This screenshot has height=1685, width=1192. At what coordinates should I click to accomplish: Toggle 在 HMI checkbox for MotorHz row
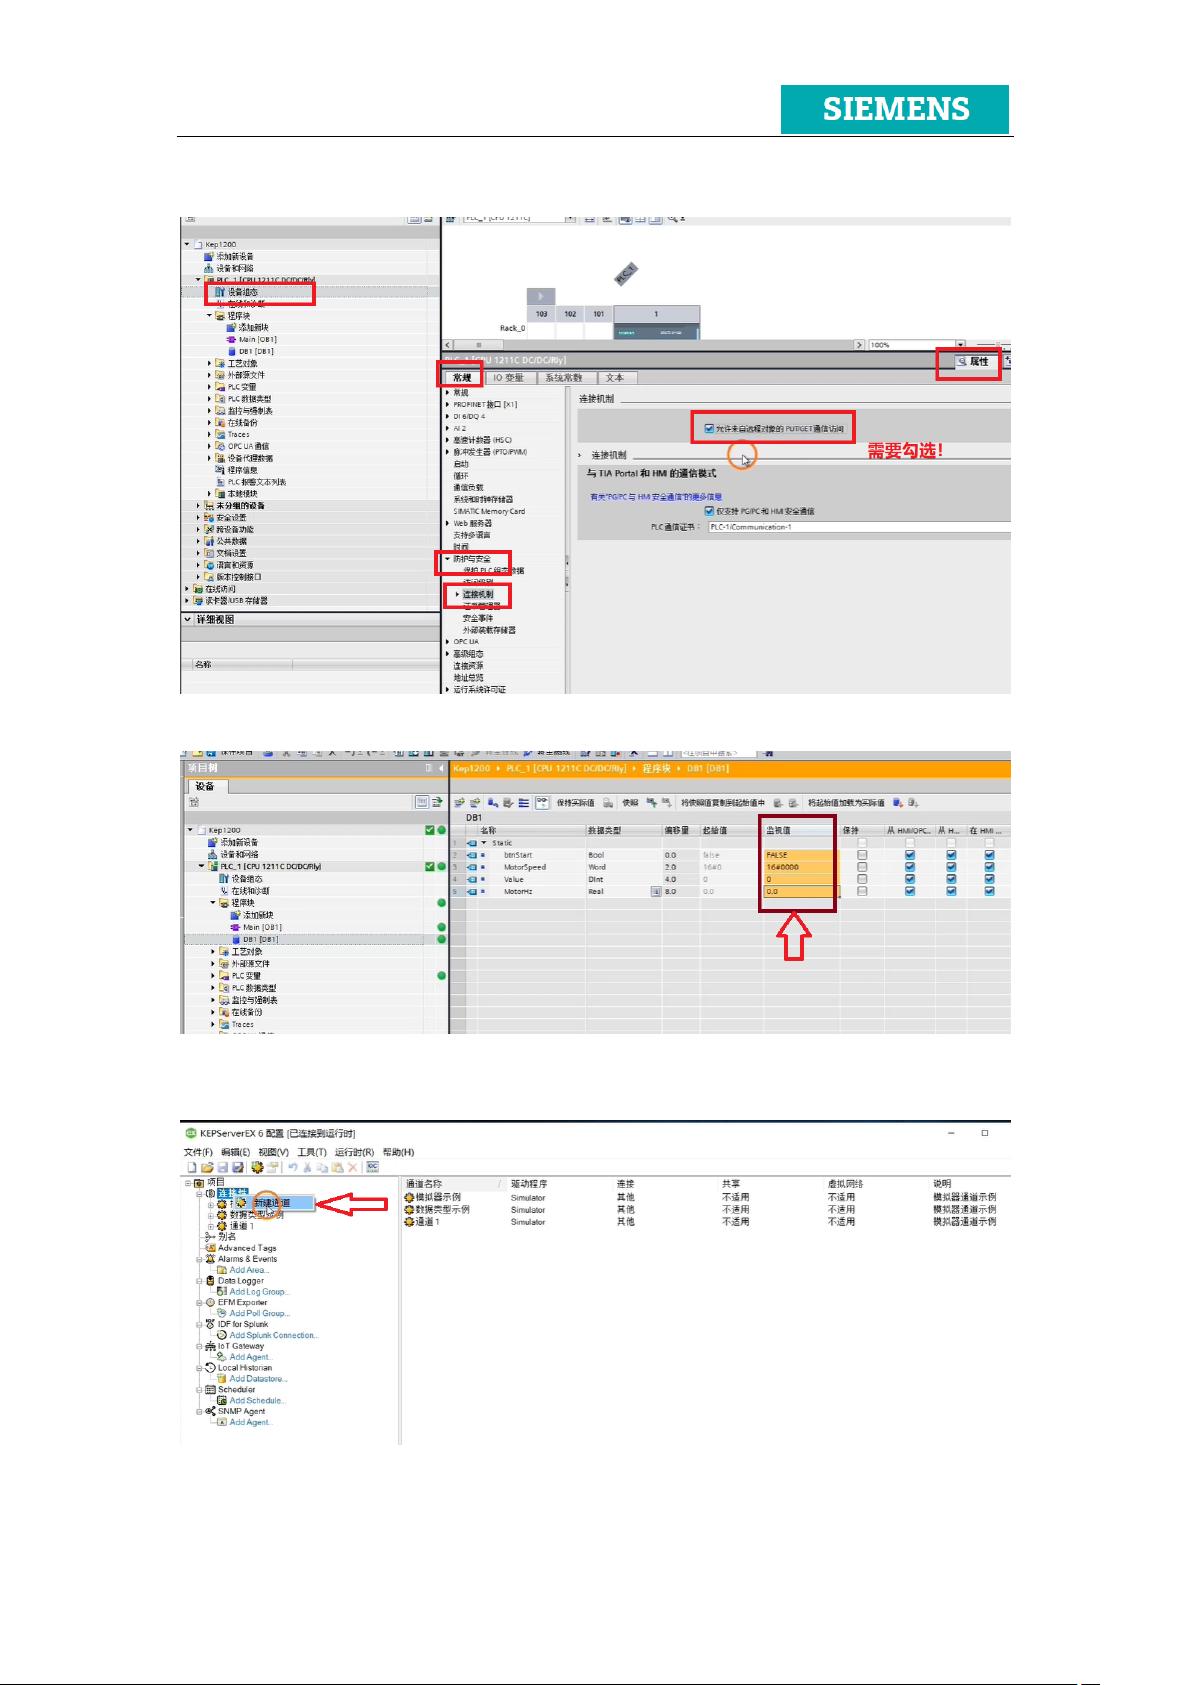pos(989,891)
